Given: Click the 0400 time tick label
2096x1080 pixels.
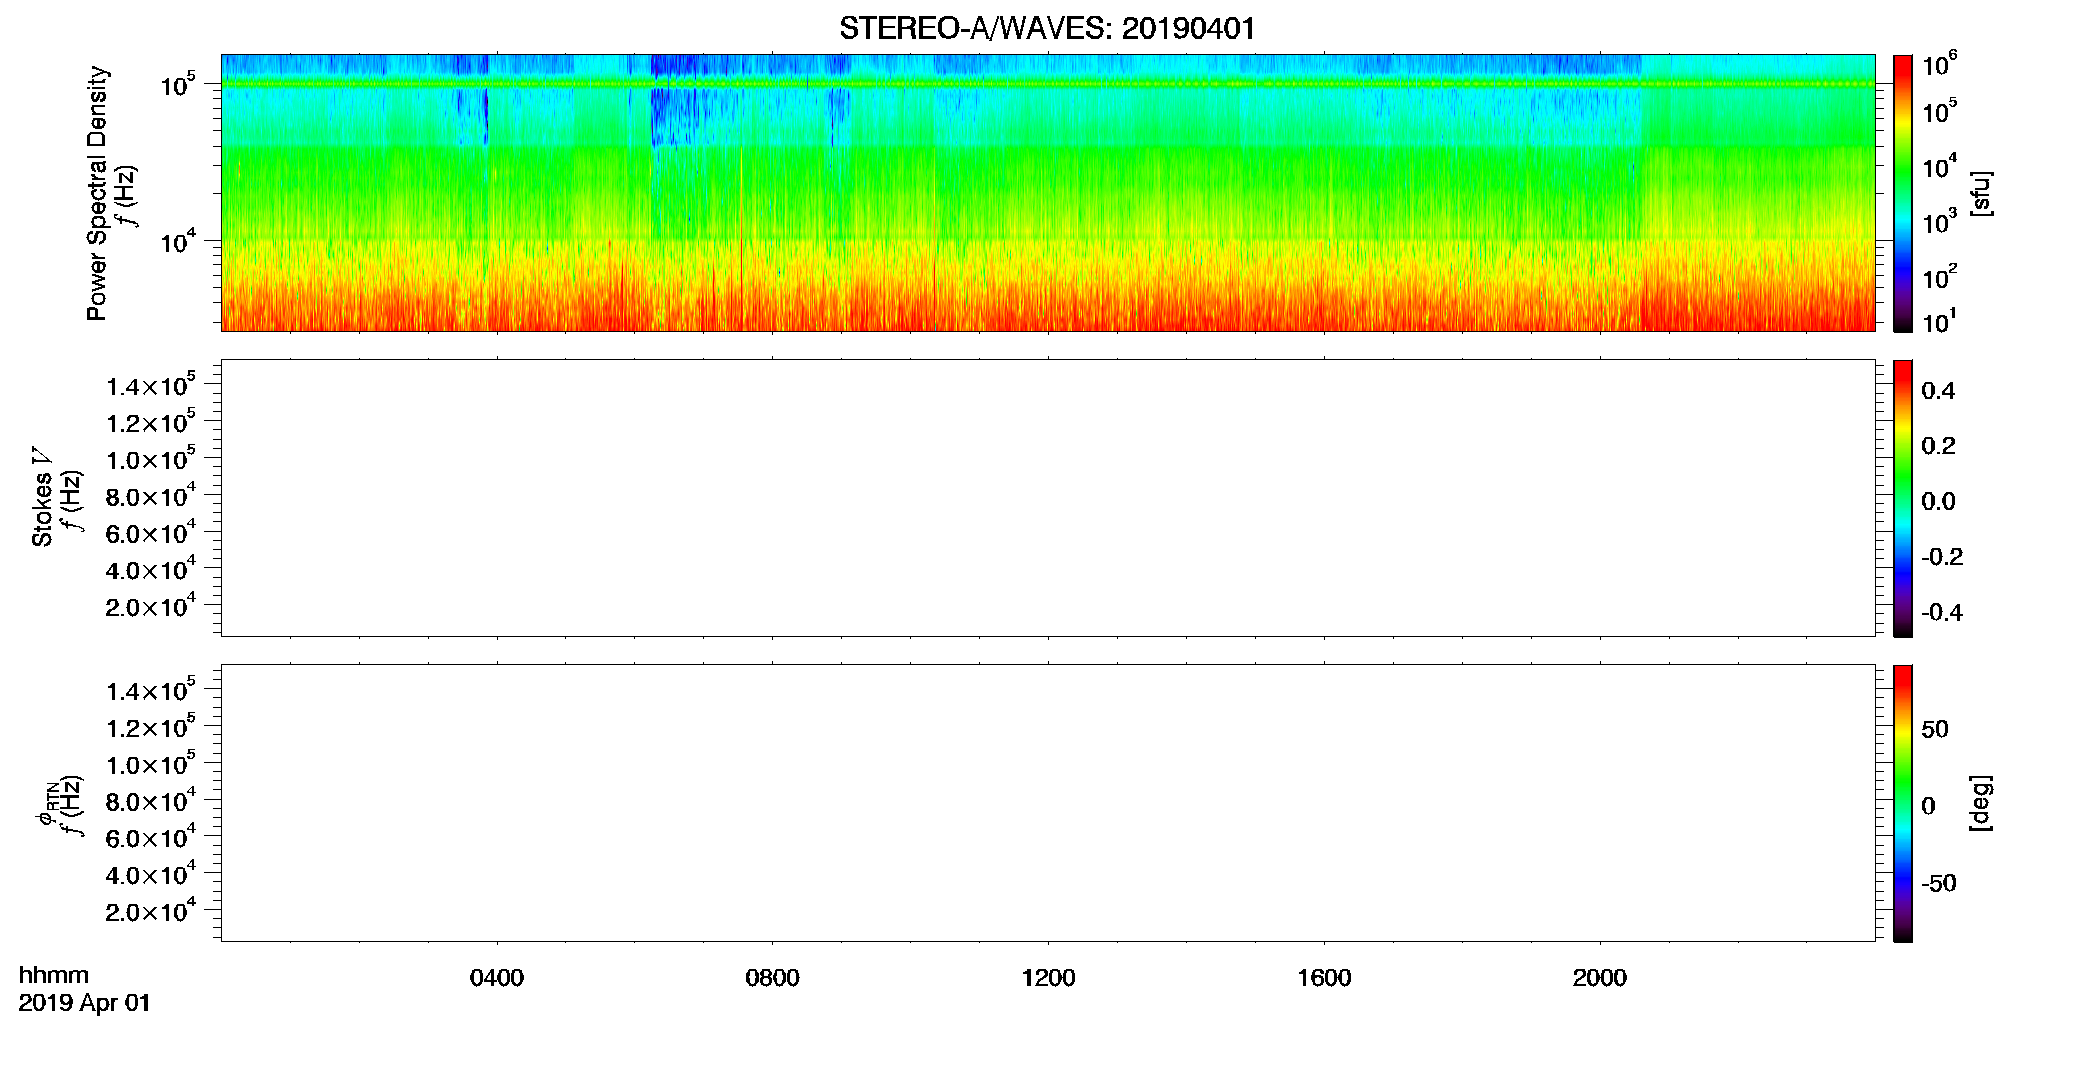Looking at the screenshot, I should coord(497,977).
